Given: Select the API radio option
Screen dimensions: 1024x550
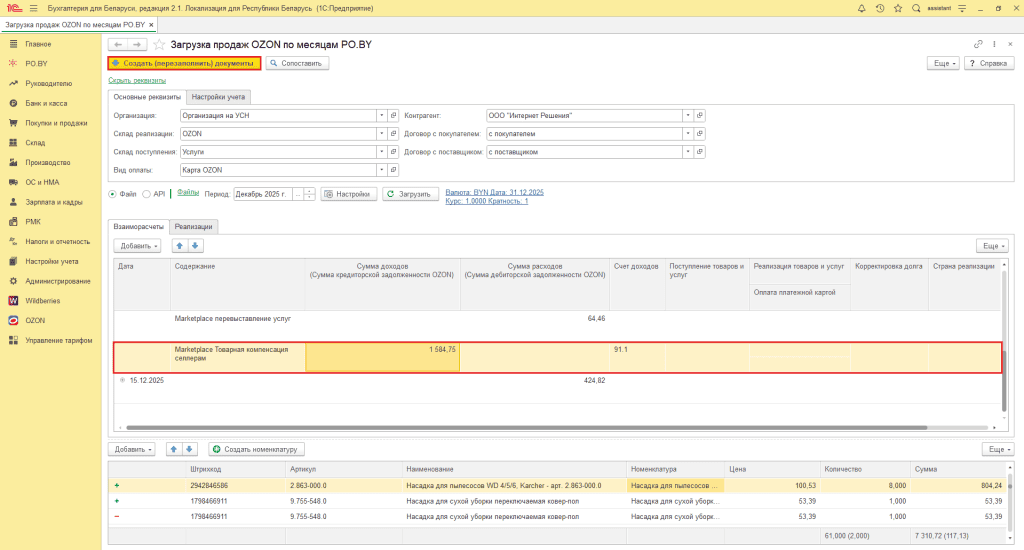Looking at the screenshot, I should pos(146,194).
